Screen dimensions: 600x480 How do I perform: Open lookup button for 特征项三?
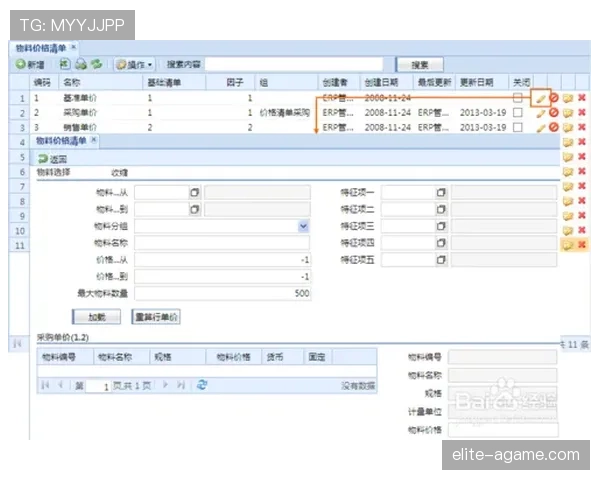click(441, 226)
